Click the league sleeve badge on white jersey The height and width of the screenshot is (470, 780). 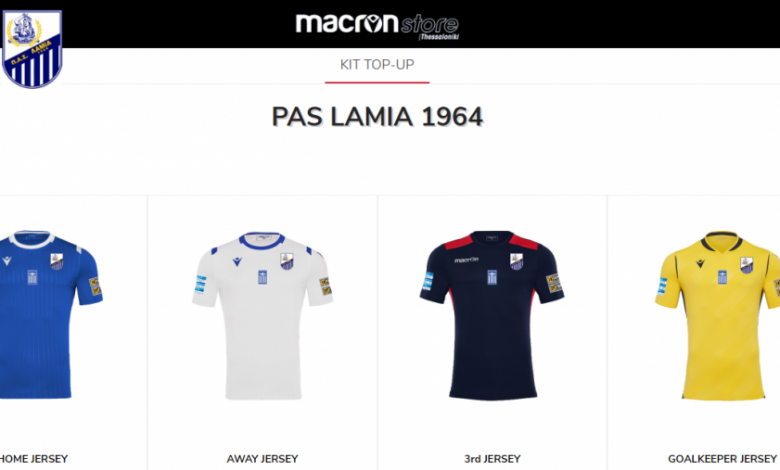coord(201,284)
